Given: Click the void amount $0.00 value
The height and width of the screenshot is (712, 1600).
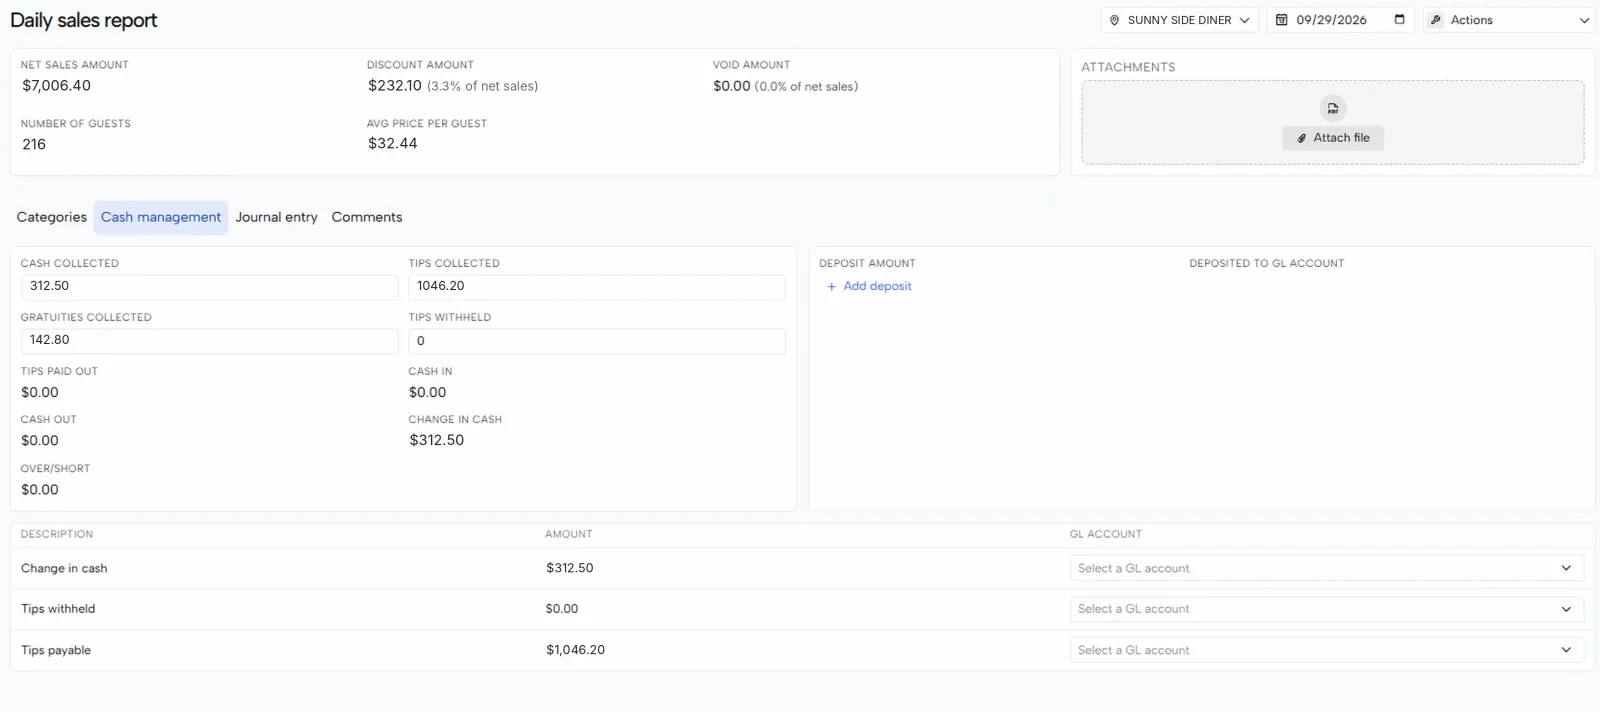Looking at the screenshot, I should point(732,86).
